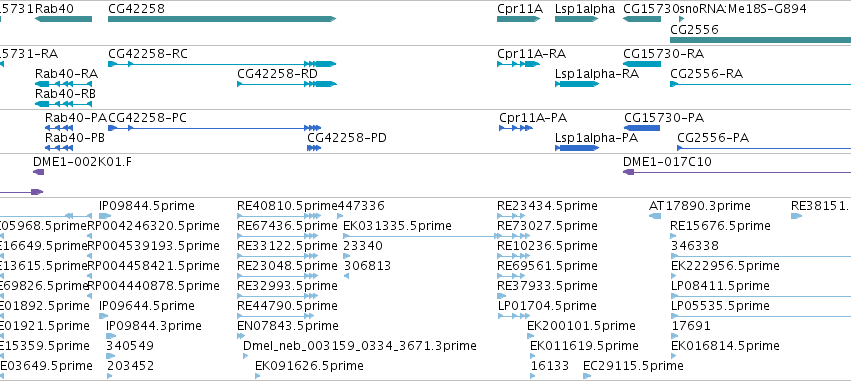Click the CG42258-PD protein glyph
This screenshot has width=851, height=381.
click(314, 148)
